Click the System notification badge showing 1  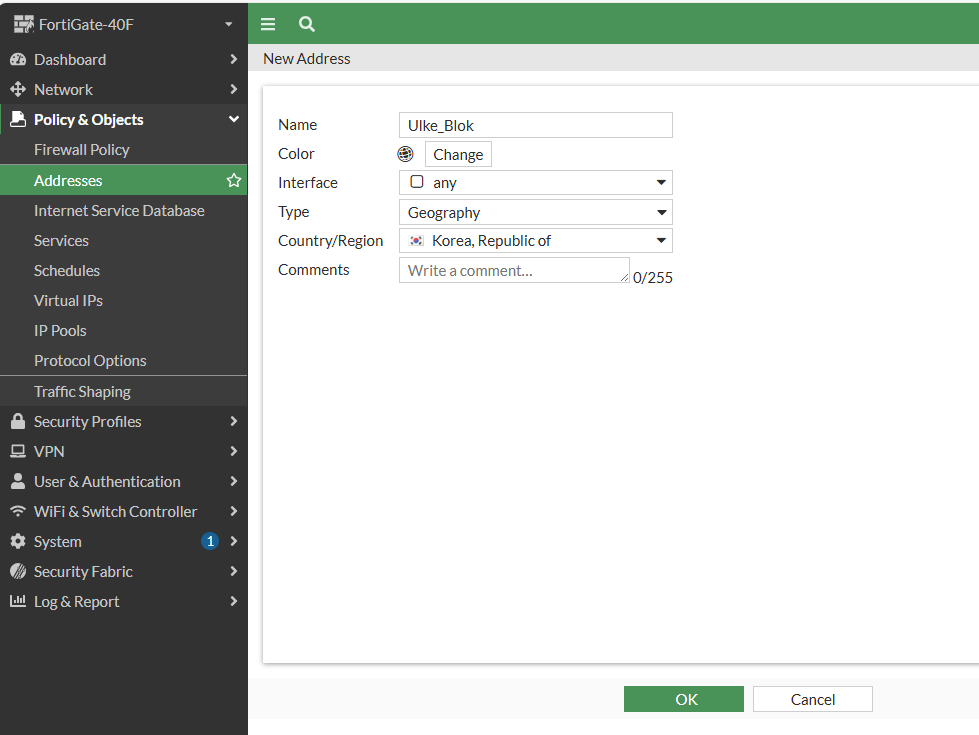[x=210, y=541]
